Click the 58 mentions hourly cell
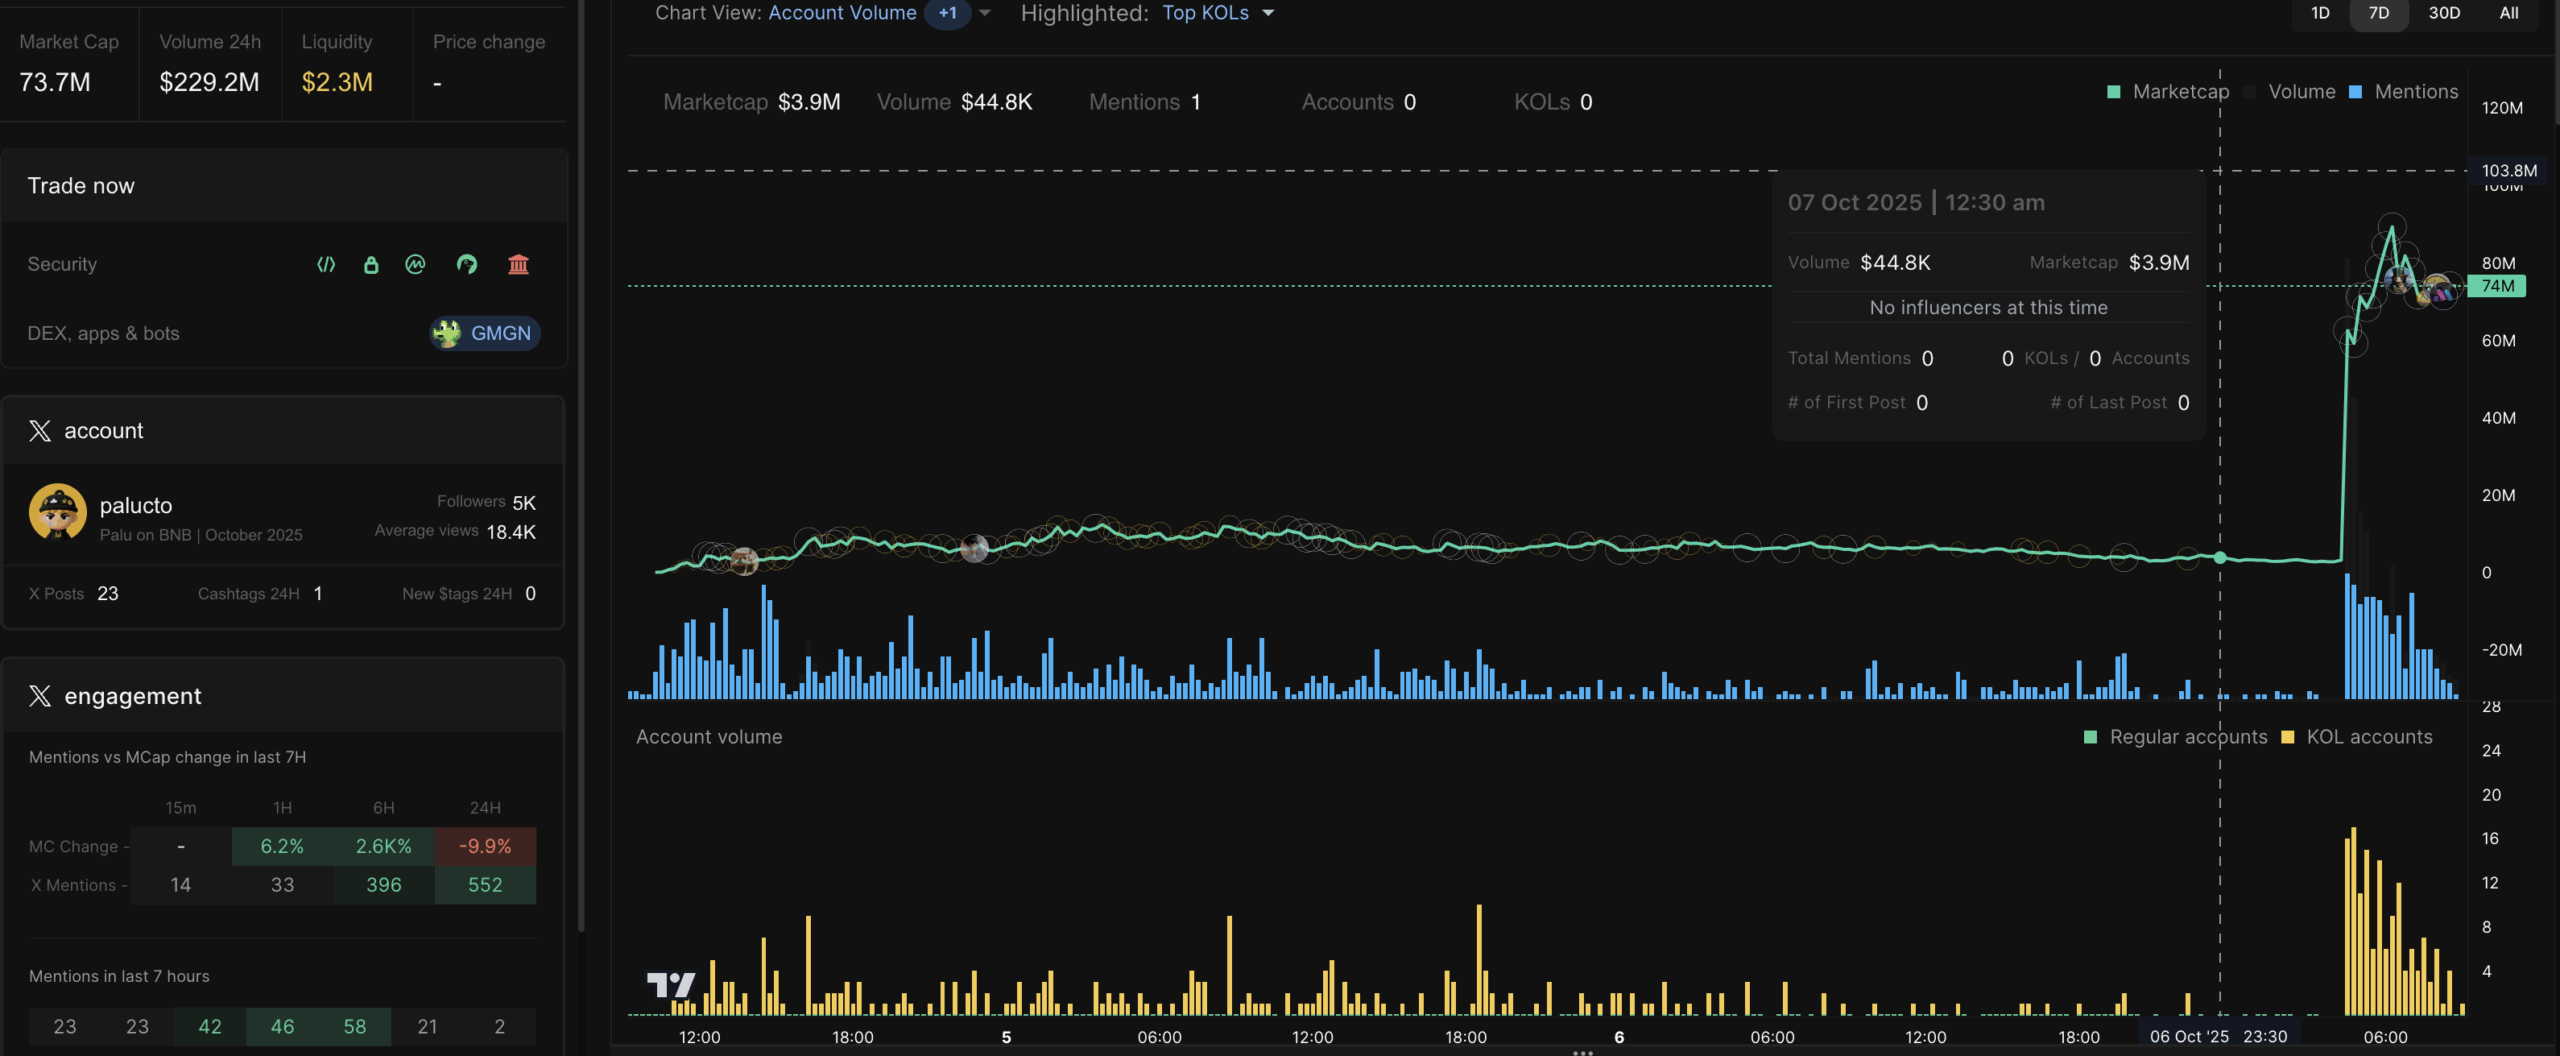The image size is (2560, 1056). (355, 1027)
